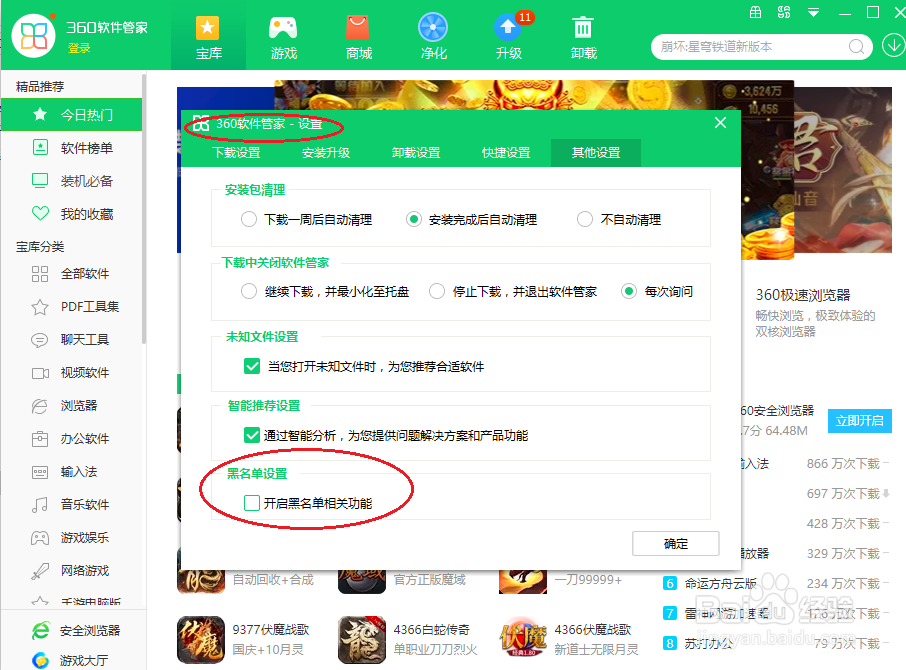Switch to 快捷设置 tab
Viewport: 906px width, 670px height.
(506, 152)
